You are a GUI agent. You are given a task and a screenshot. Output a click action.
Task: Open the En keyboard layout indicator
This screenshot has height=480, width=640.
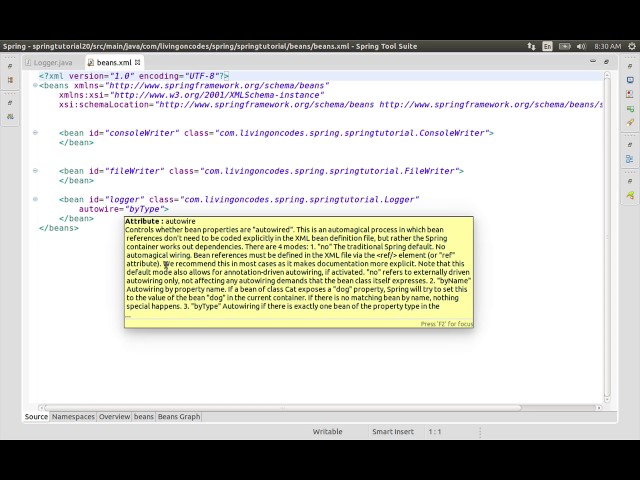pyautogui.click(x=547, y=46)
